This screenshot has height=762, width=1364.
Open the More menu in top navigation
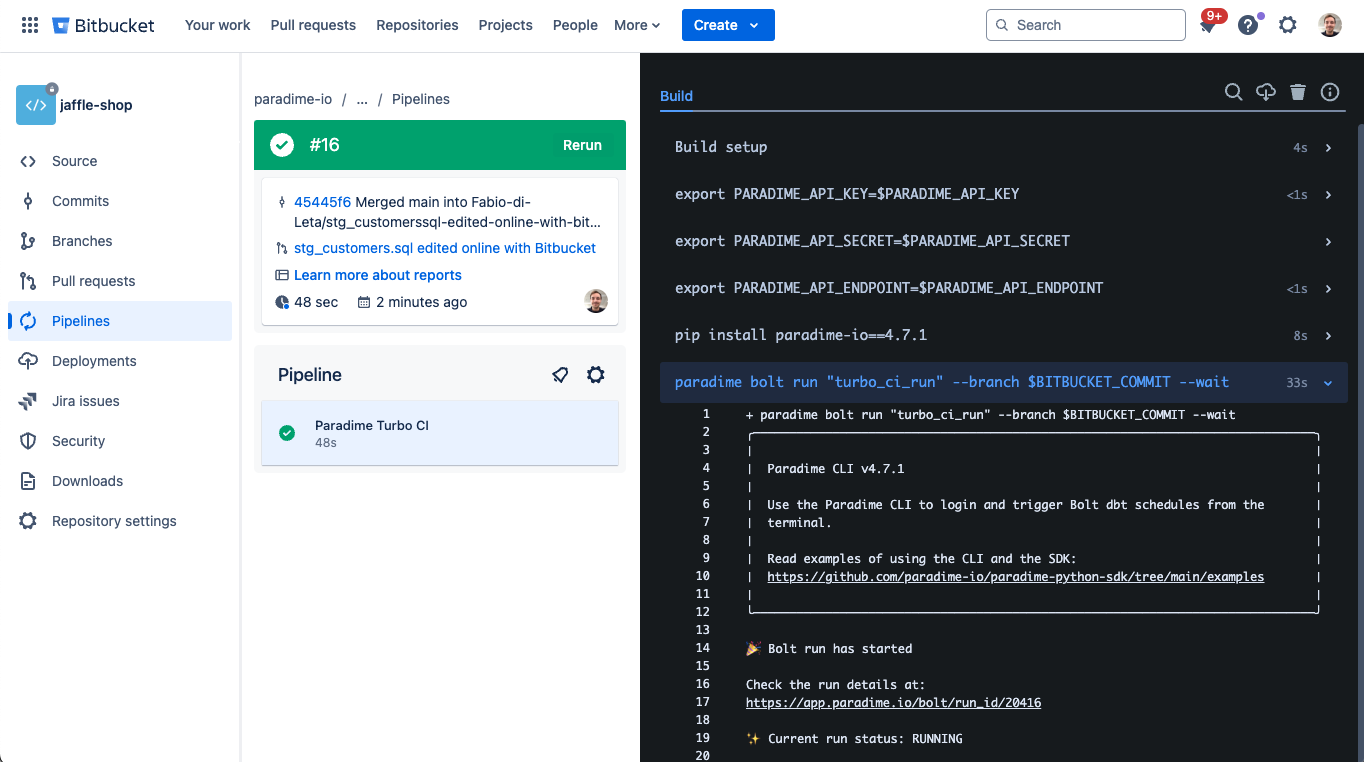pyautogui.click(x=637, y=25)
